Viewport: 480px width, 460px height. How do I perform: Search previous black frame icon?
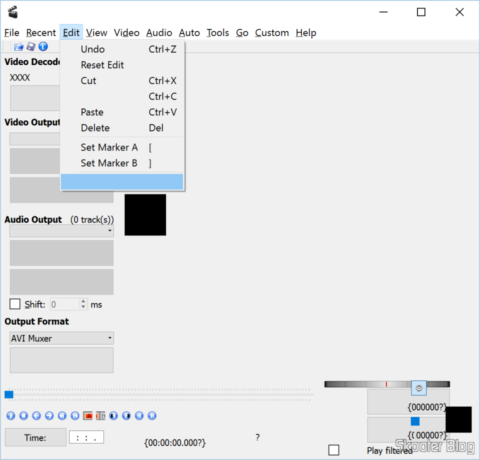pyautogui.click(x=114, y=416)
